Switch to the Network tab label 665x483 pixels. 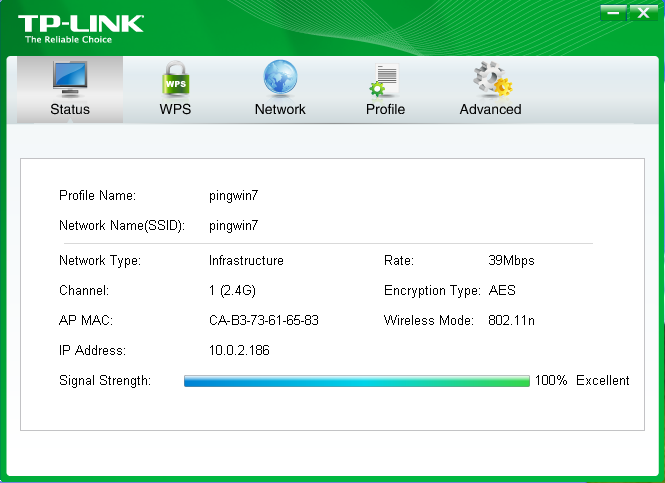280,109
